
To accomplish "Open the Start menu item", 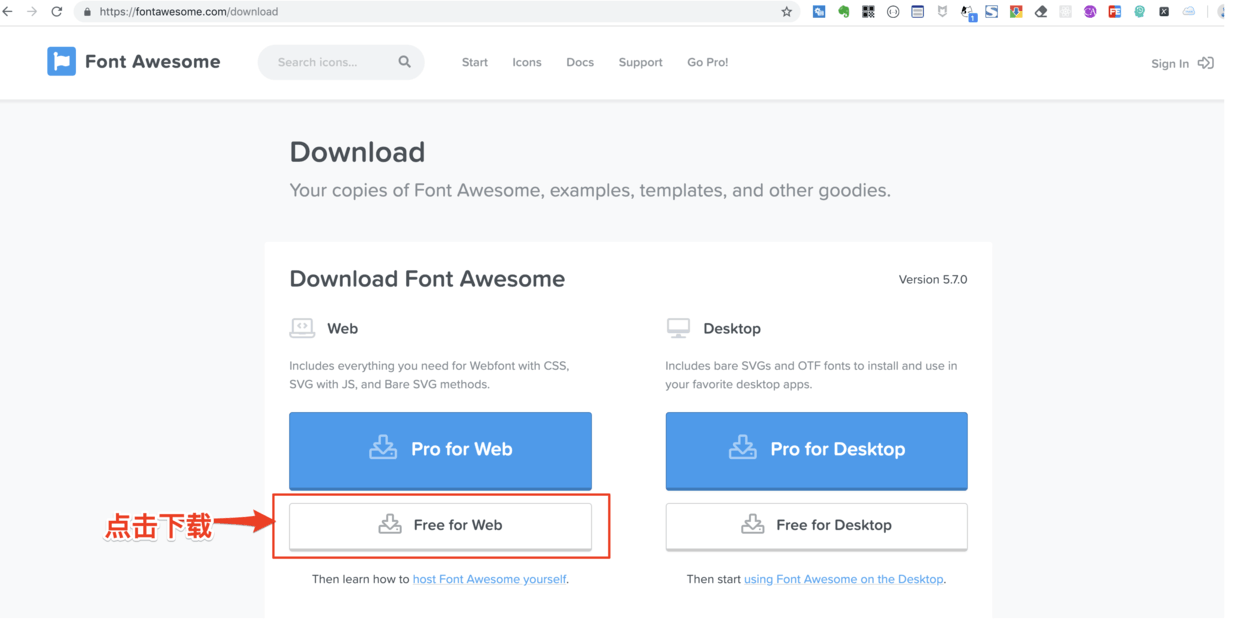I will [475, 62].
